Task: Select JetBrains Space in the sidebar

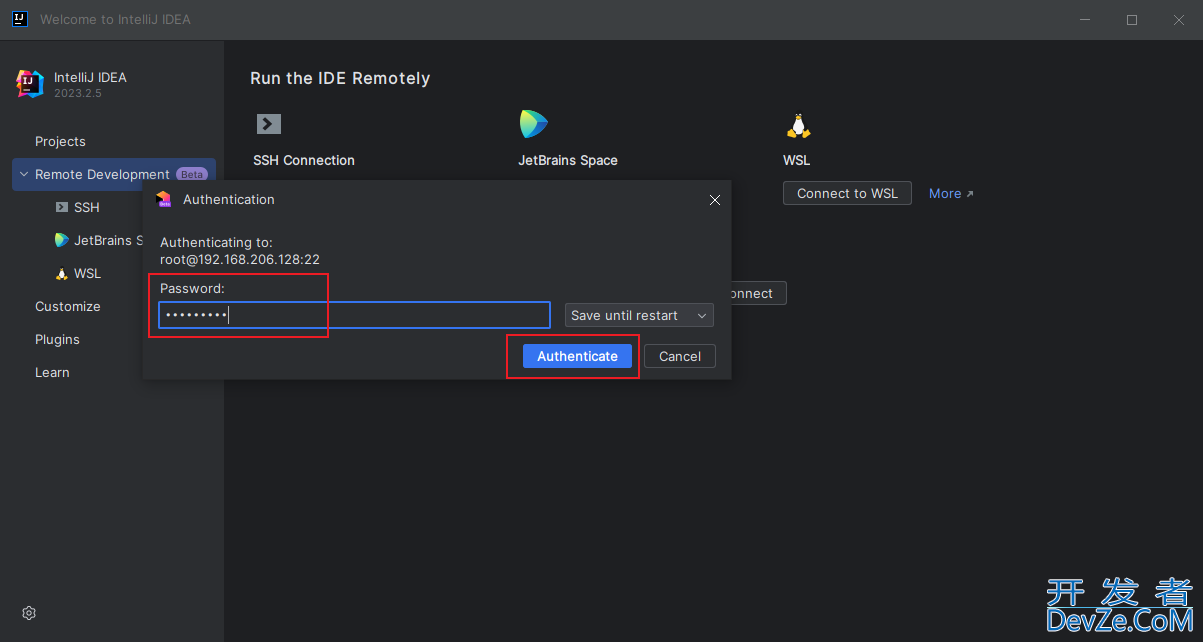Action: [x=98, y=240]
